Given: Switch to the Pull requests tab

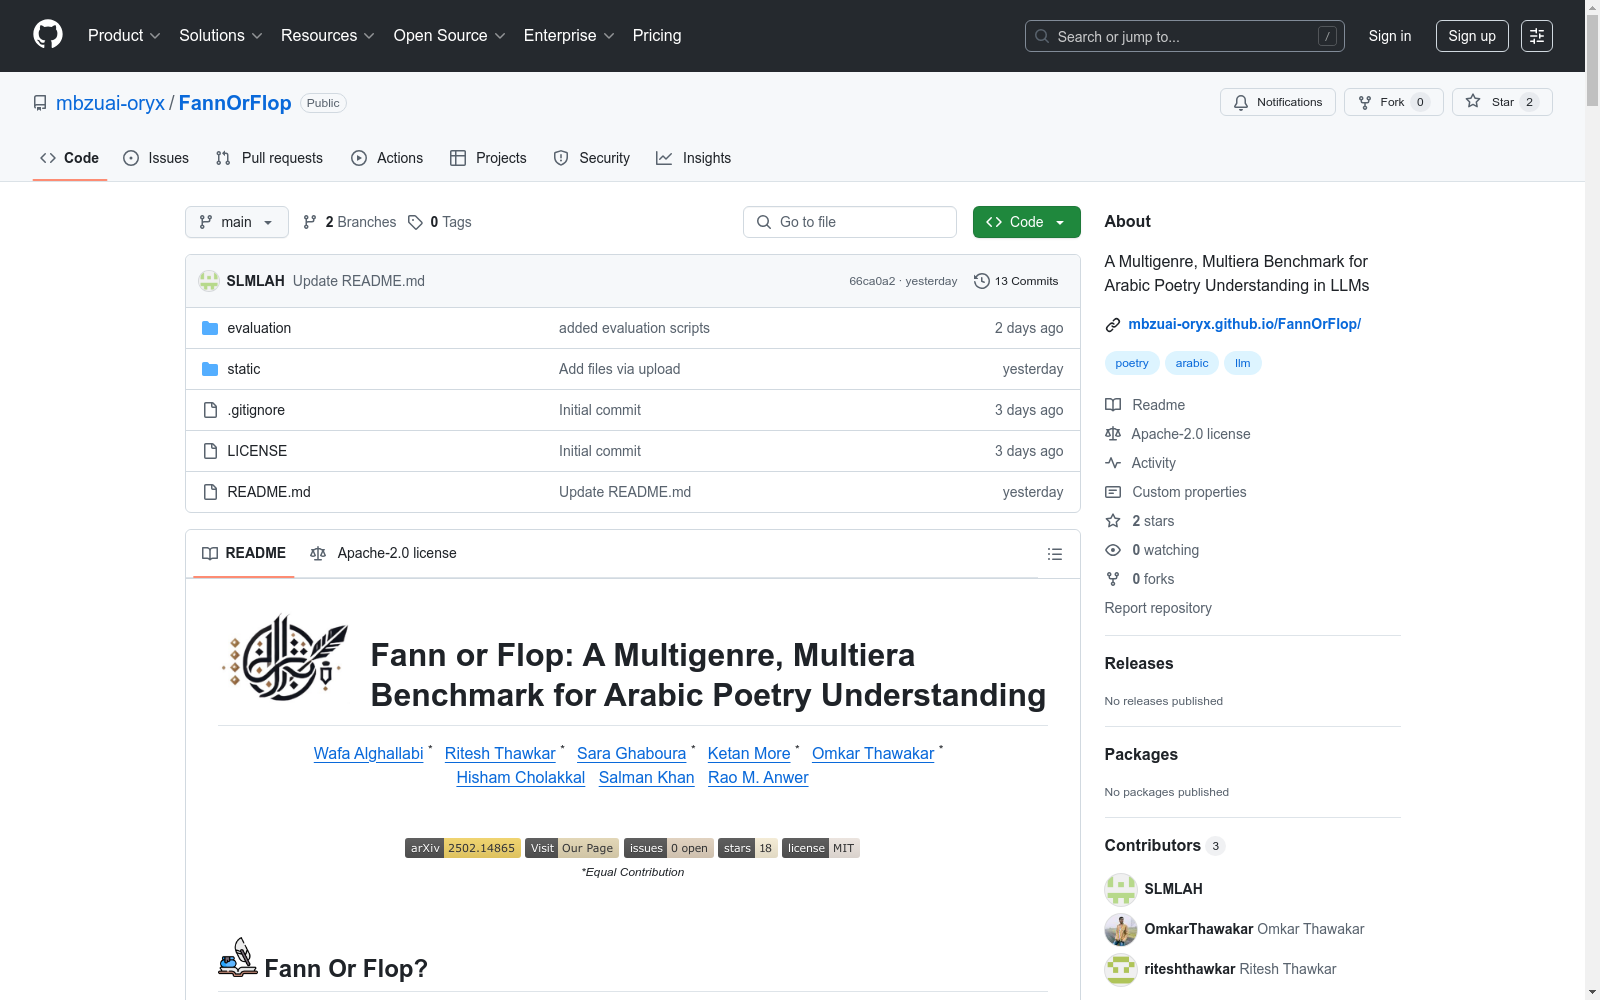Looking at the screenshot, I should click(x=269, y=158).
